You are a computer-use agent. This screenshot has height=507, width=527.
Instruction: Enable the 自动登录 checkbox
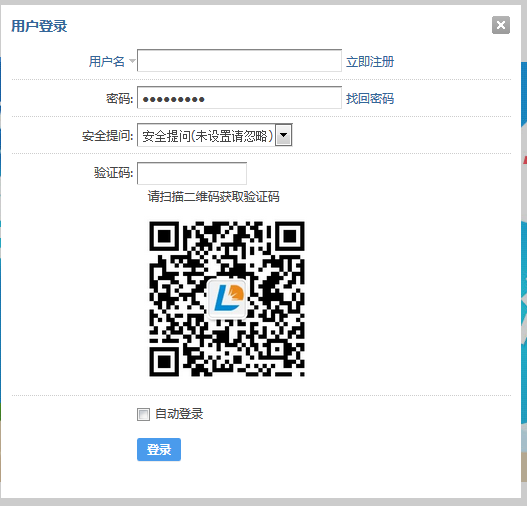[144, 414]
